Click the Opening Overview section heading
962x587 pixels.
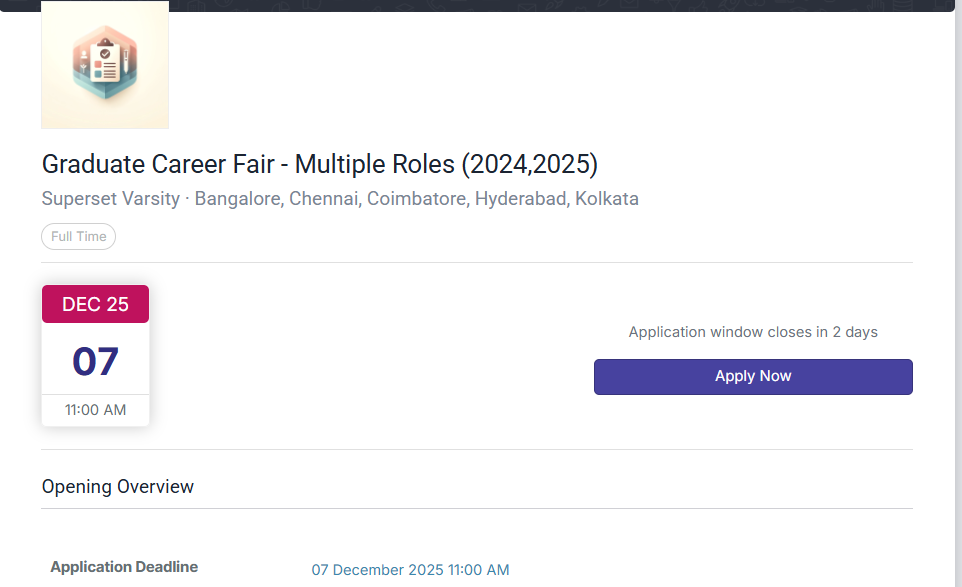click(x=117, y=486)
